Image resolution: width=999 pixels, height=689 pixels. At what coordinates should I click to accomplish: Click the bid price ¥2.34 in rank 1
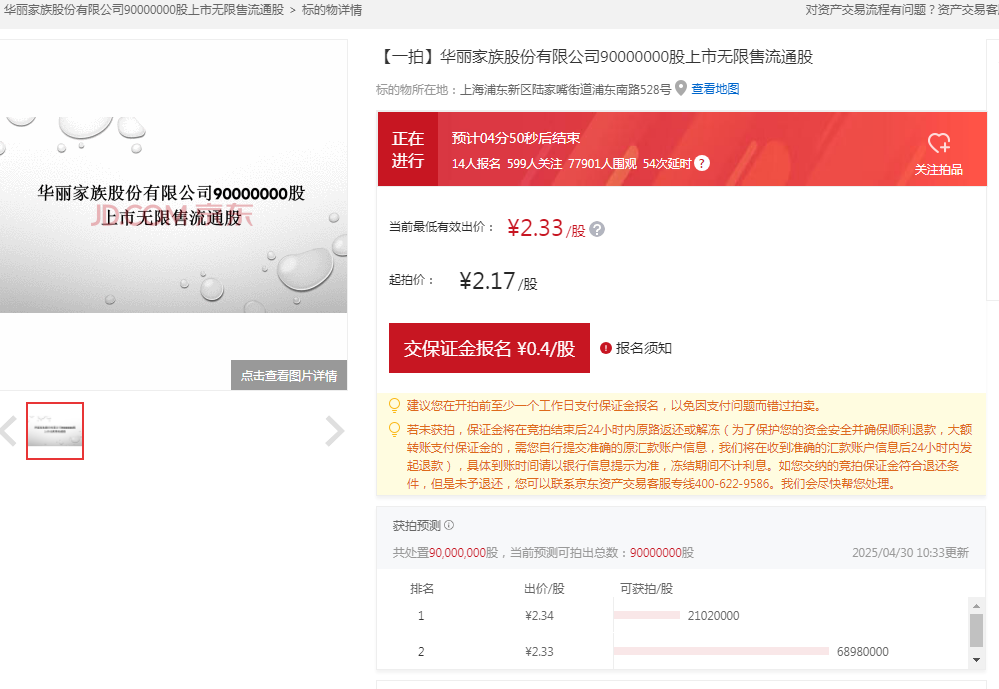point(539,616)
